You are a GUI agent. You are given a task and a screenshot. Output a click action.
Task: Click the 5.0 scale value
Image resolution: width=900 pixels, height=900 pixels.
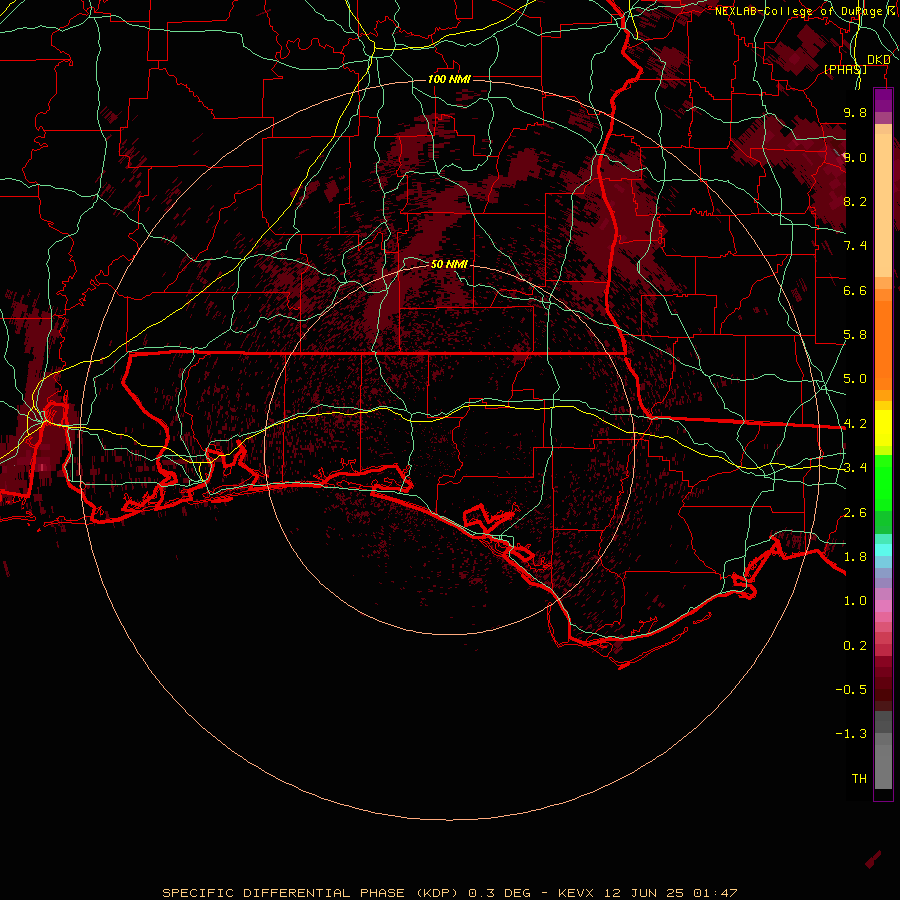point(855,379)
